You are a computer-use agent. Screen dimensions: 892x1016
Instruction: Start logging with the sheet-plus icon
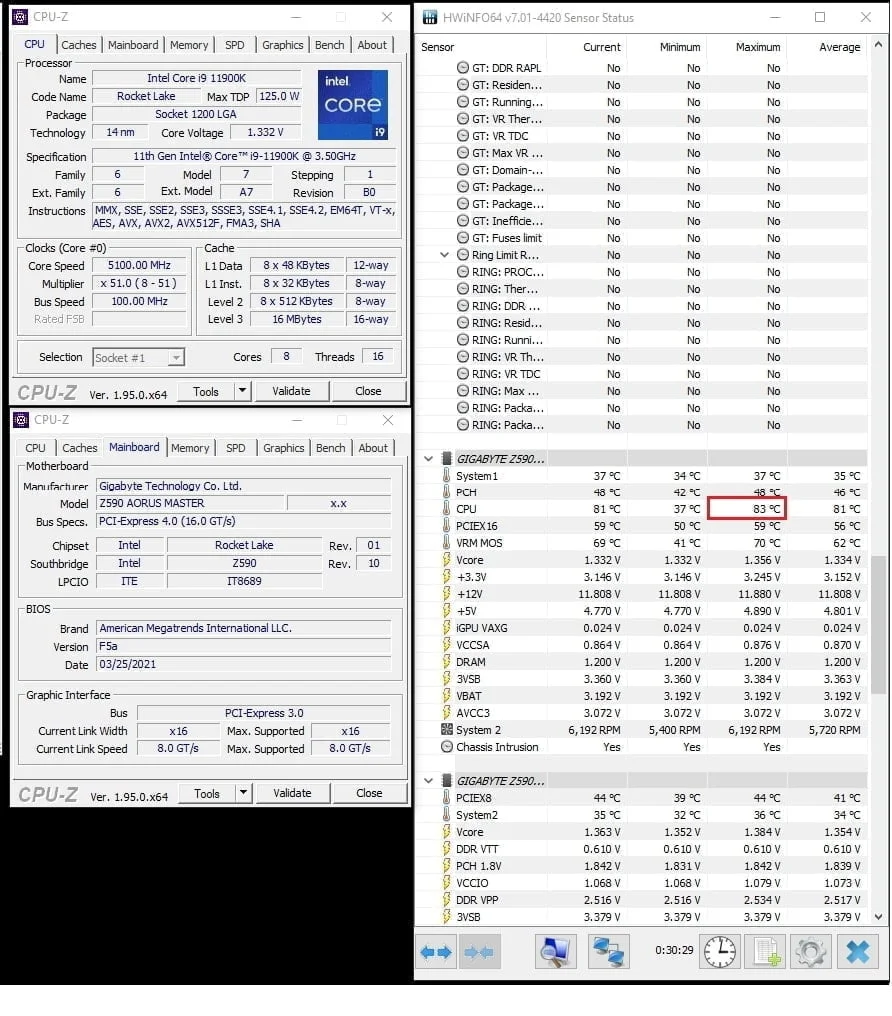click(766, 952)
